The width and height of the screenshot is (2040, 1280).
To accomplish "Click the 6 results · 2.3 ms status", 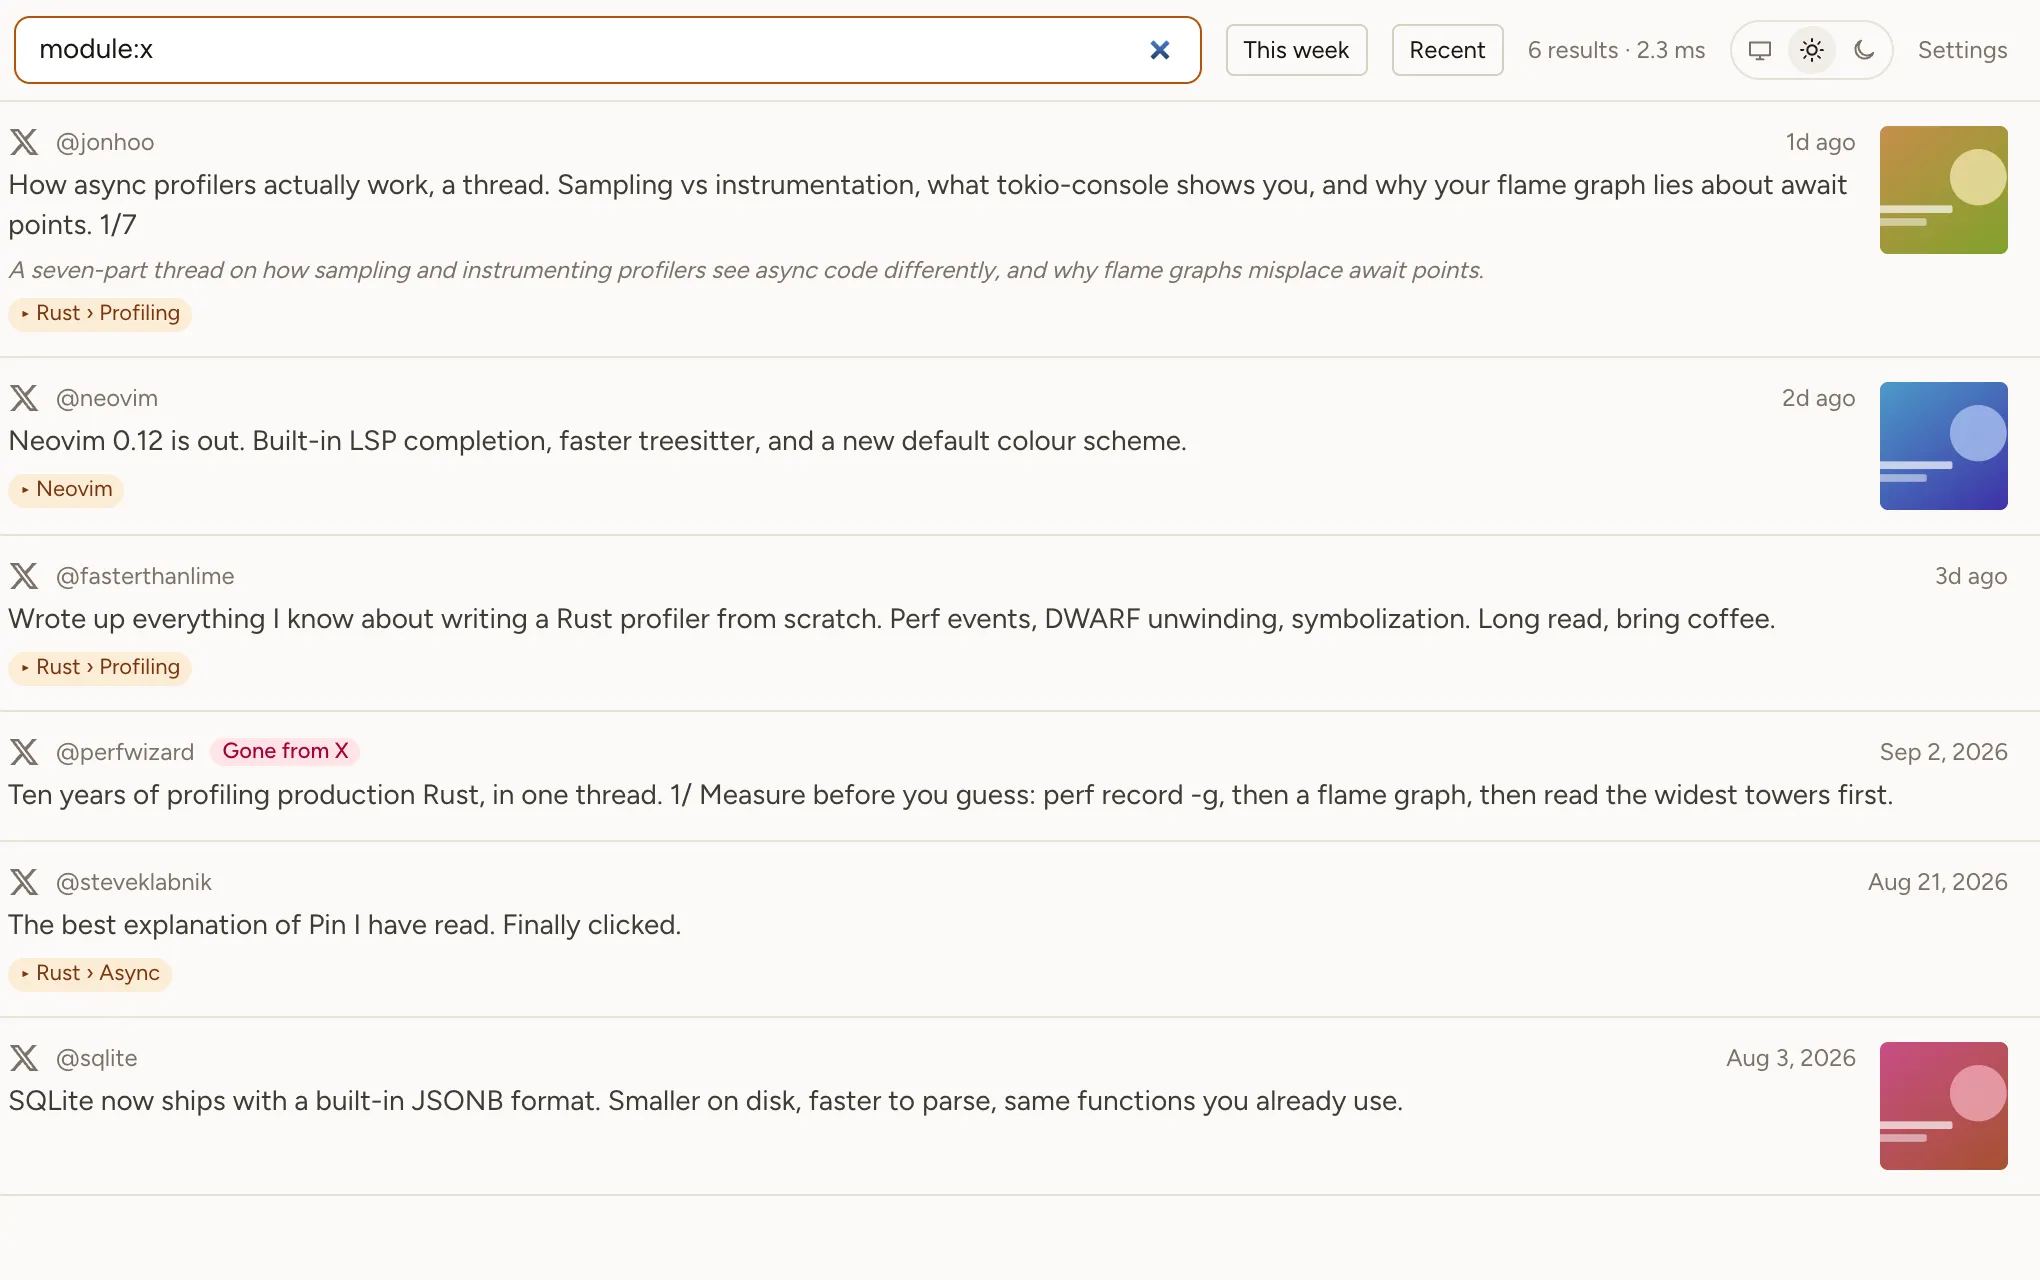I will [1616, 50].
